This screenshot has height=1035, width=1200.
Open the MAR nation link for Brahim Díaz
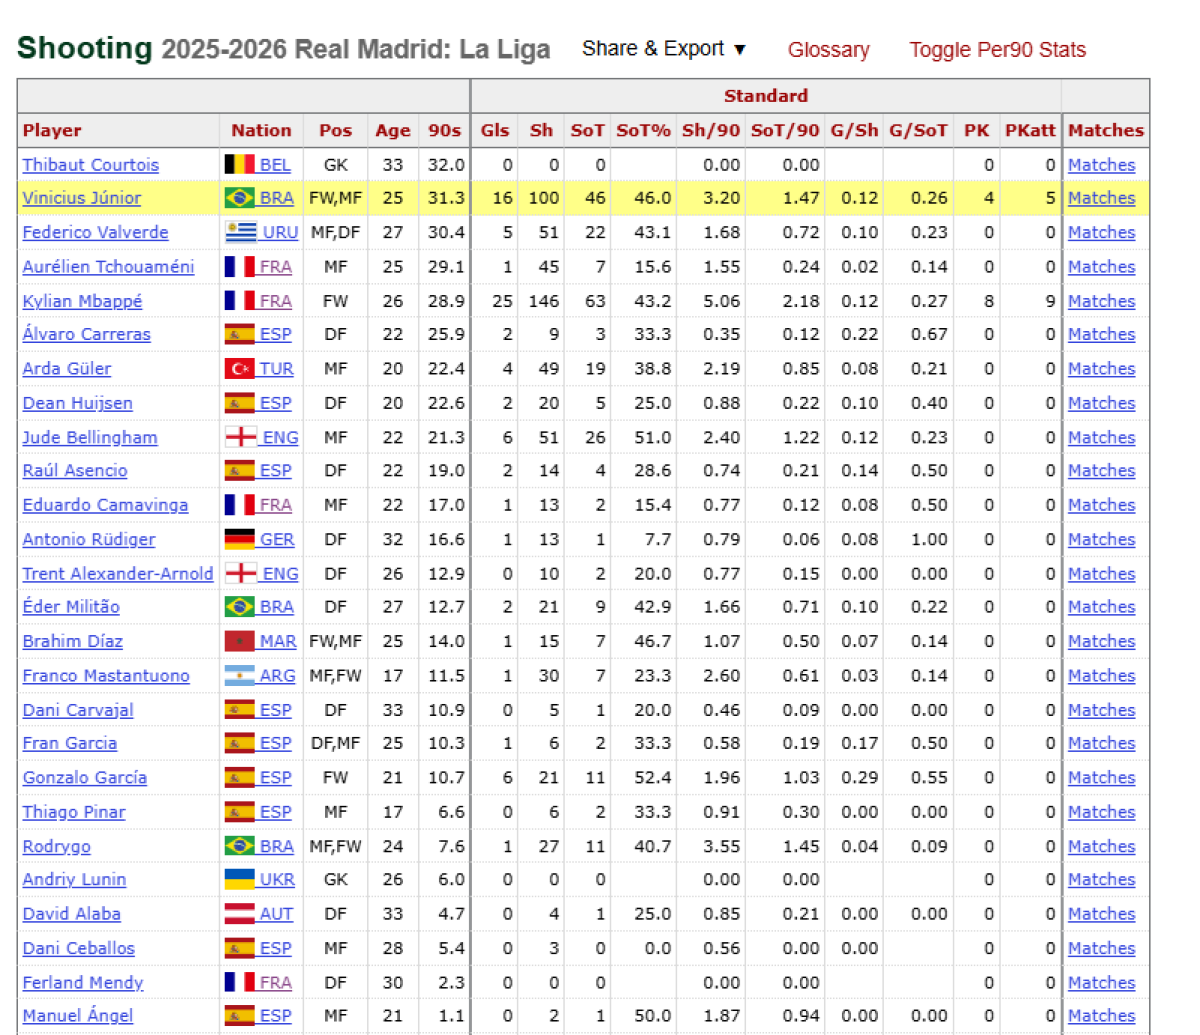[x=278, y=641]
